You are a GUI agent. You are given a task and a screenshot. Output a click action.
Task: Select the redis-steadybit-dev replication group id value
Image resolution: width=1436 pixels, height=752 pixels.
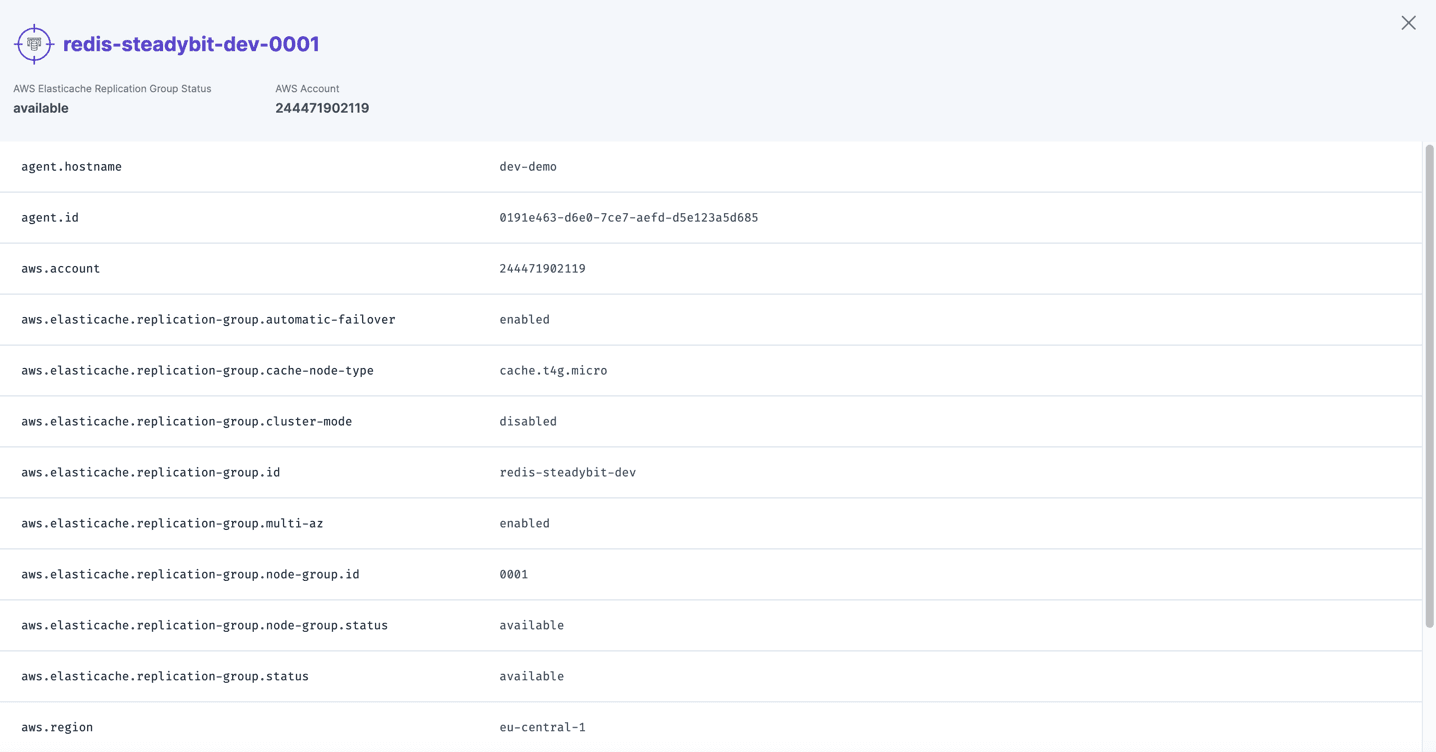(x=567, y=473)
